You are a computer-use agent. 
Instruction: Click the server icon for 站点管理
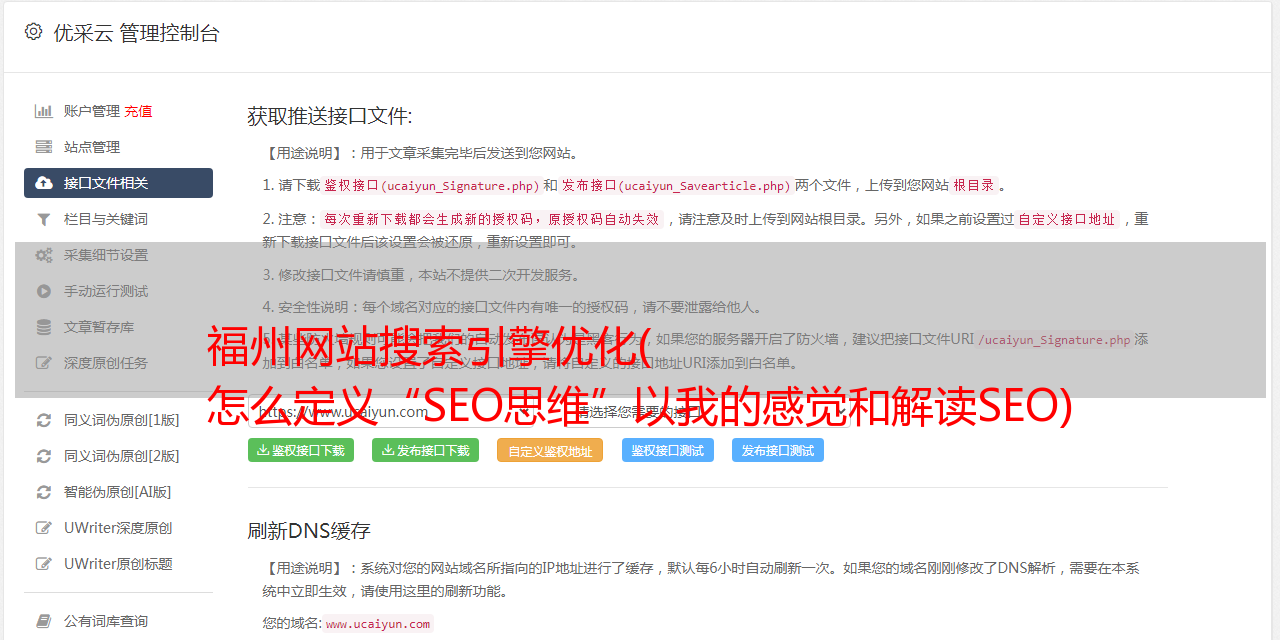pyautogui.click(x=44, y=147)
